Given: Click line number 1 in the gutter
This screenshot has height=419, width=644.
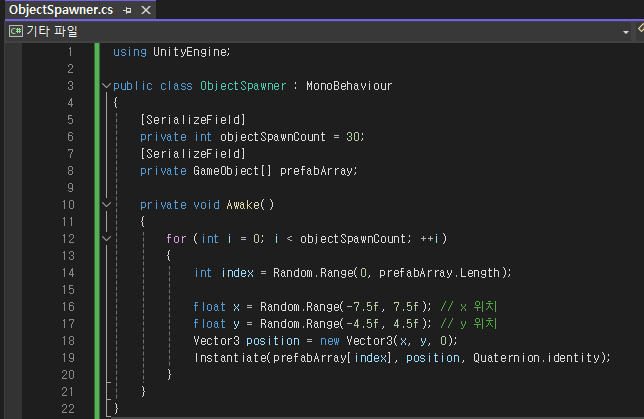Looking at the screenshot, I should pyautogui.click(x=70, y=52).
